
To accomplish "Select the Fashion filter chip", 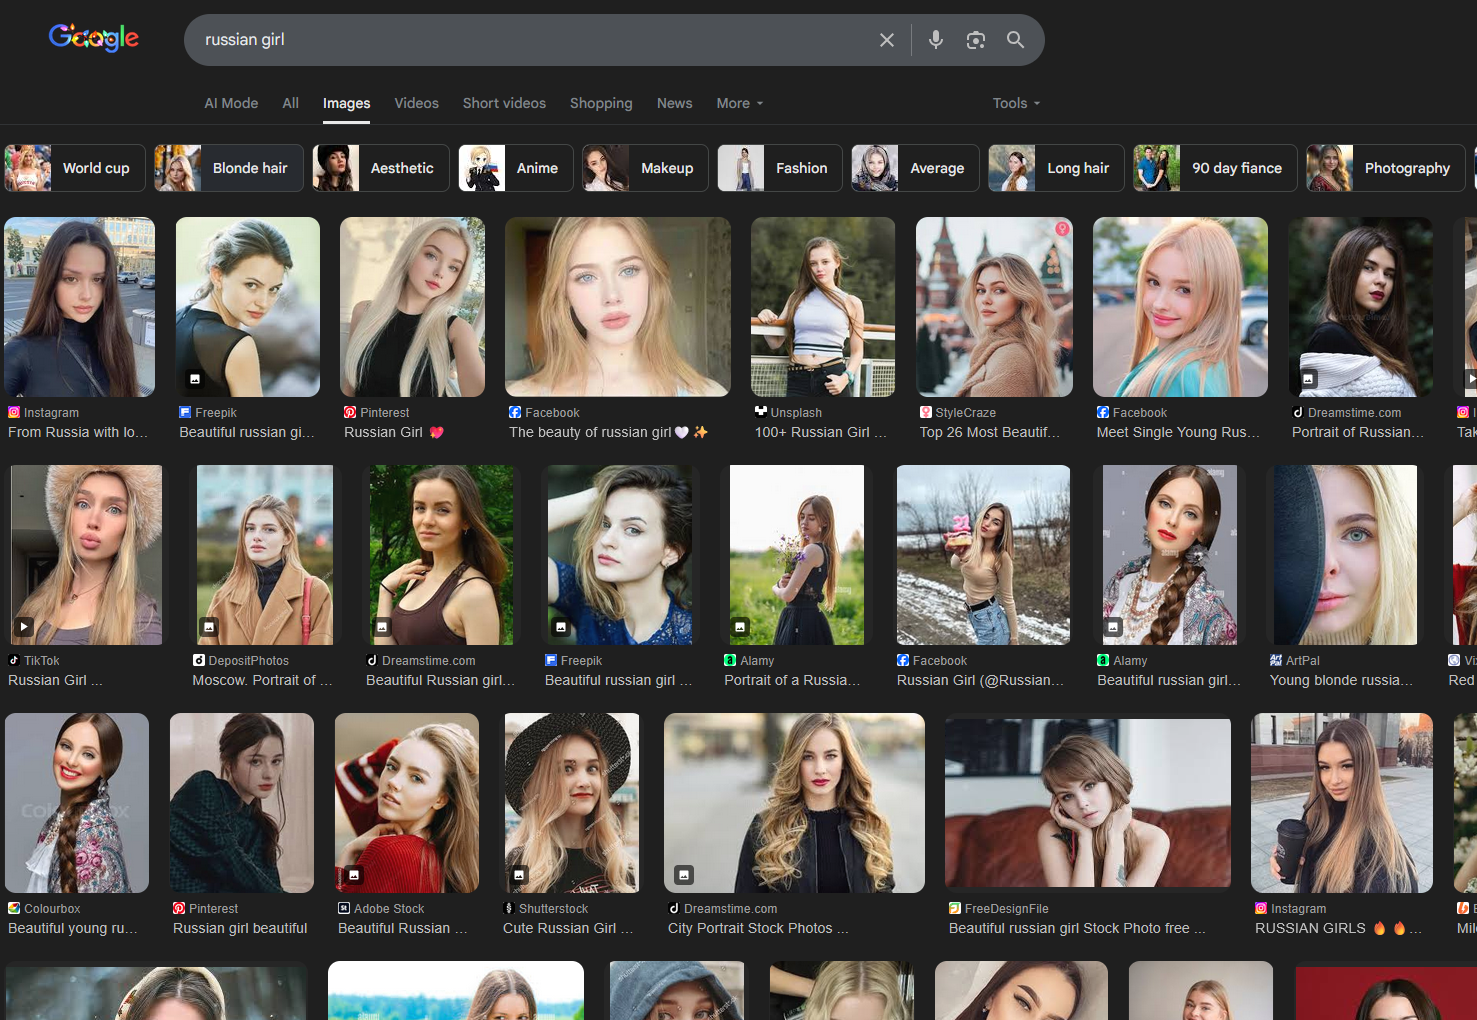I will click(780, 168).
